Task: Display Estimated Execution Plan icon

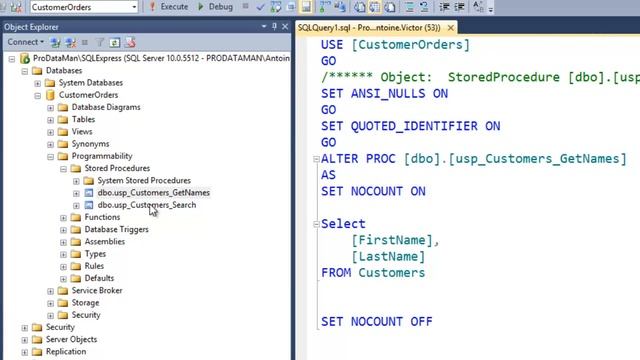Action: coord(276,7)
